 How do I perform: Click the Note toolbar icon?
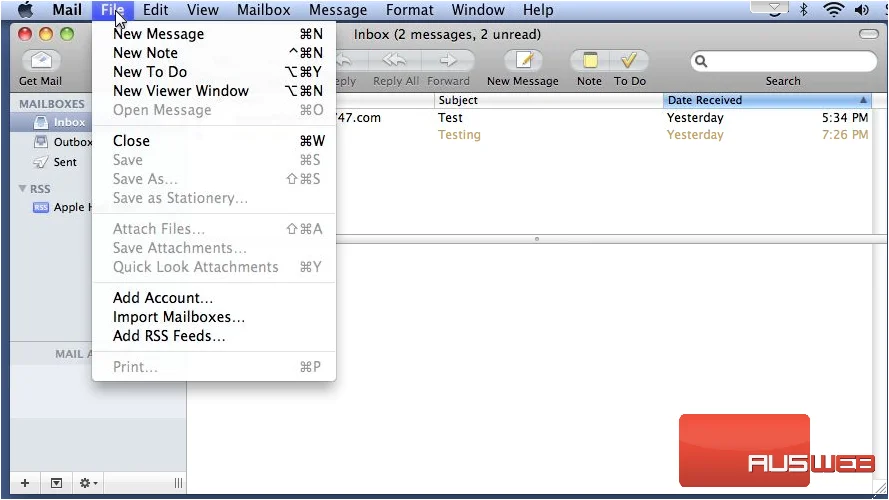pyautogui.click(x=590, y=60)
